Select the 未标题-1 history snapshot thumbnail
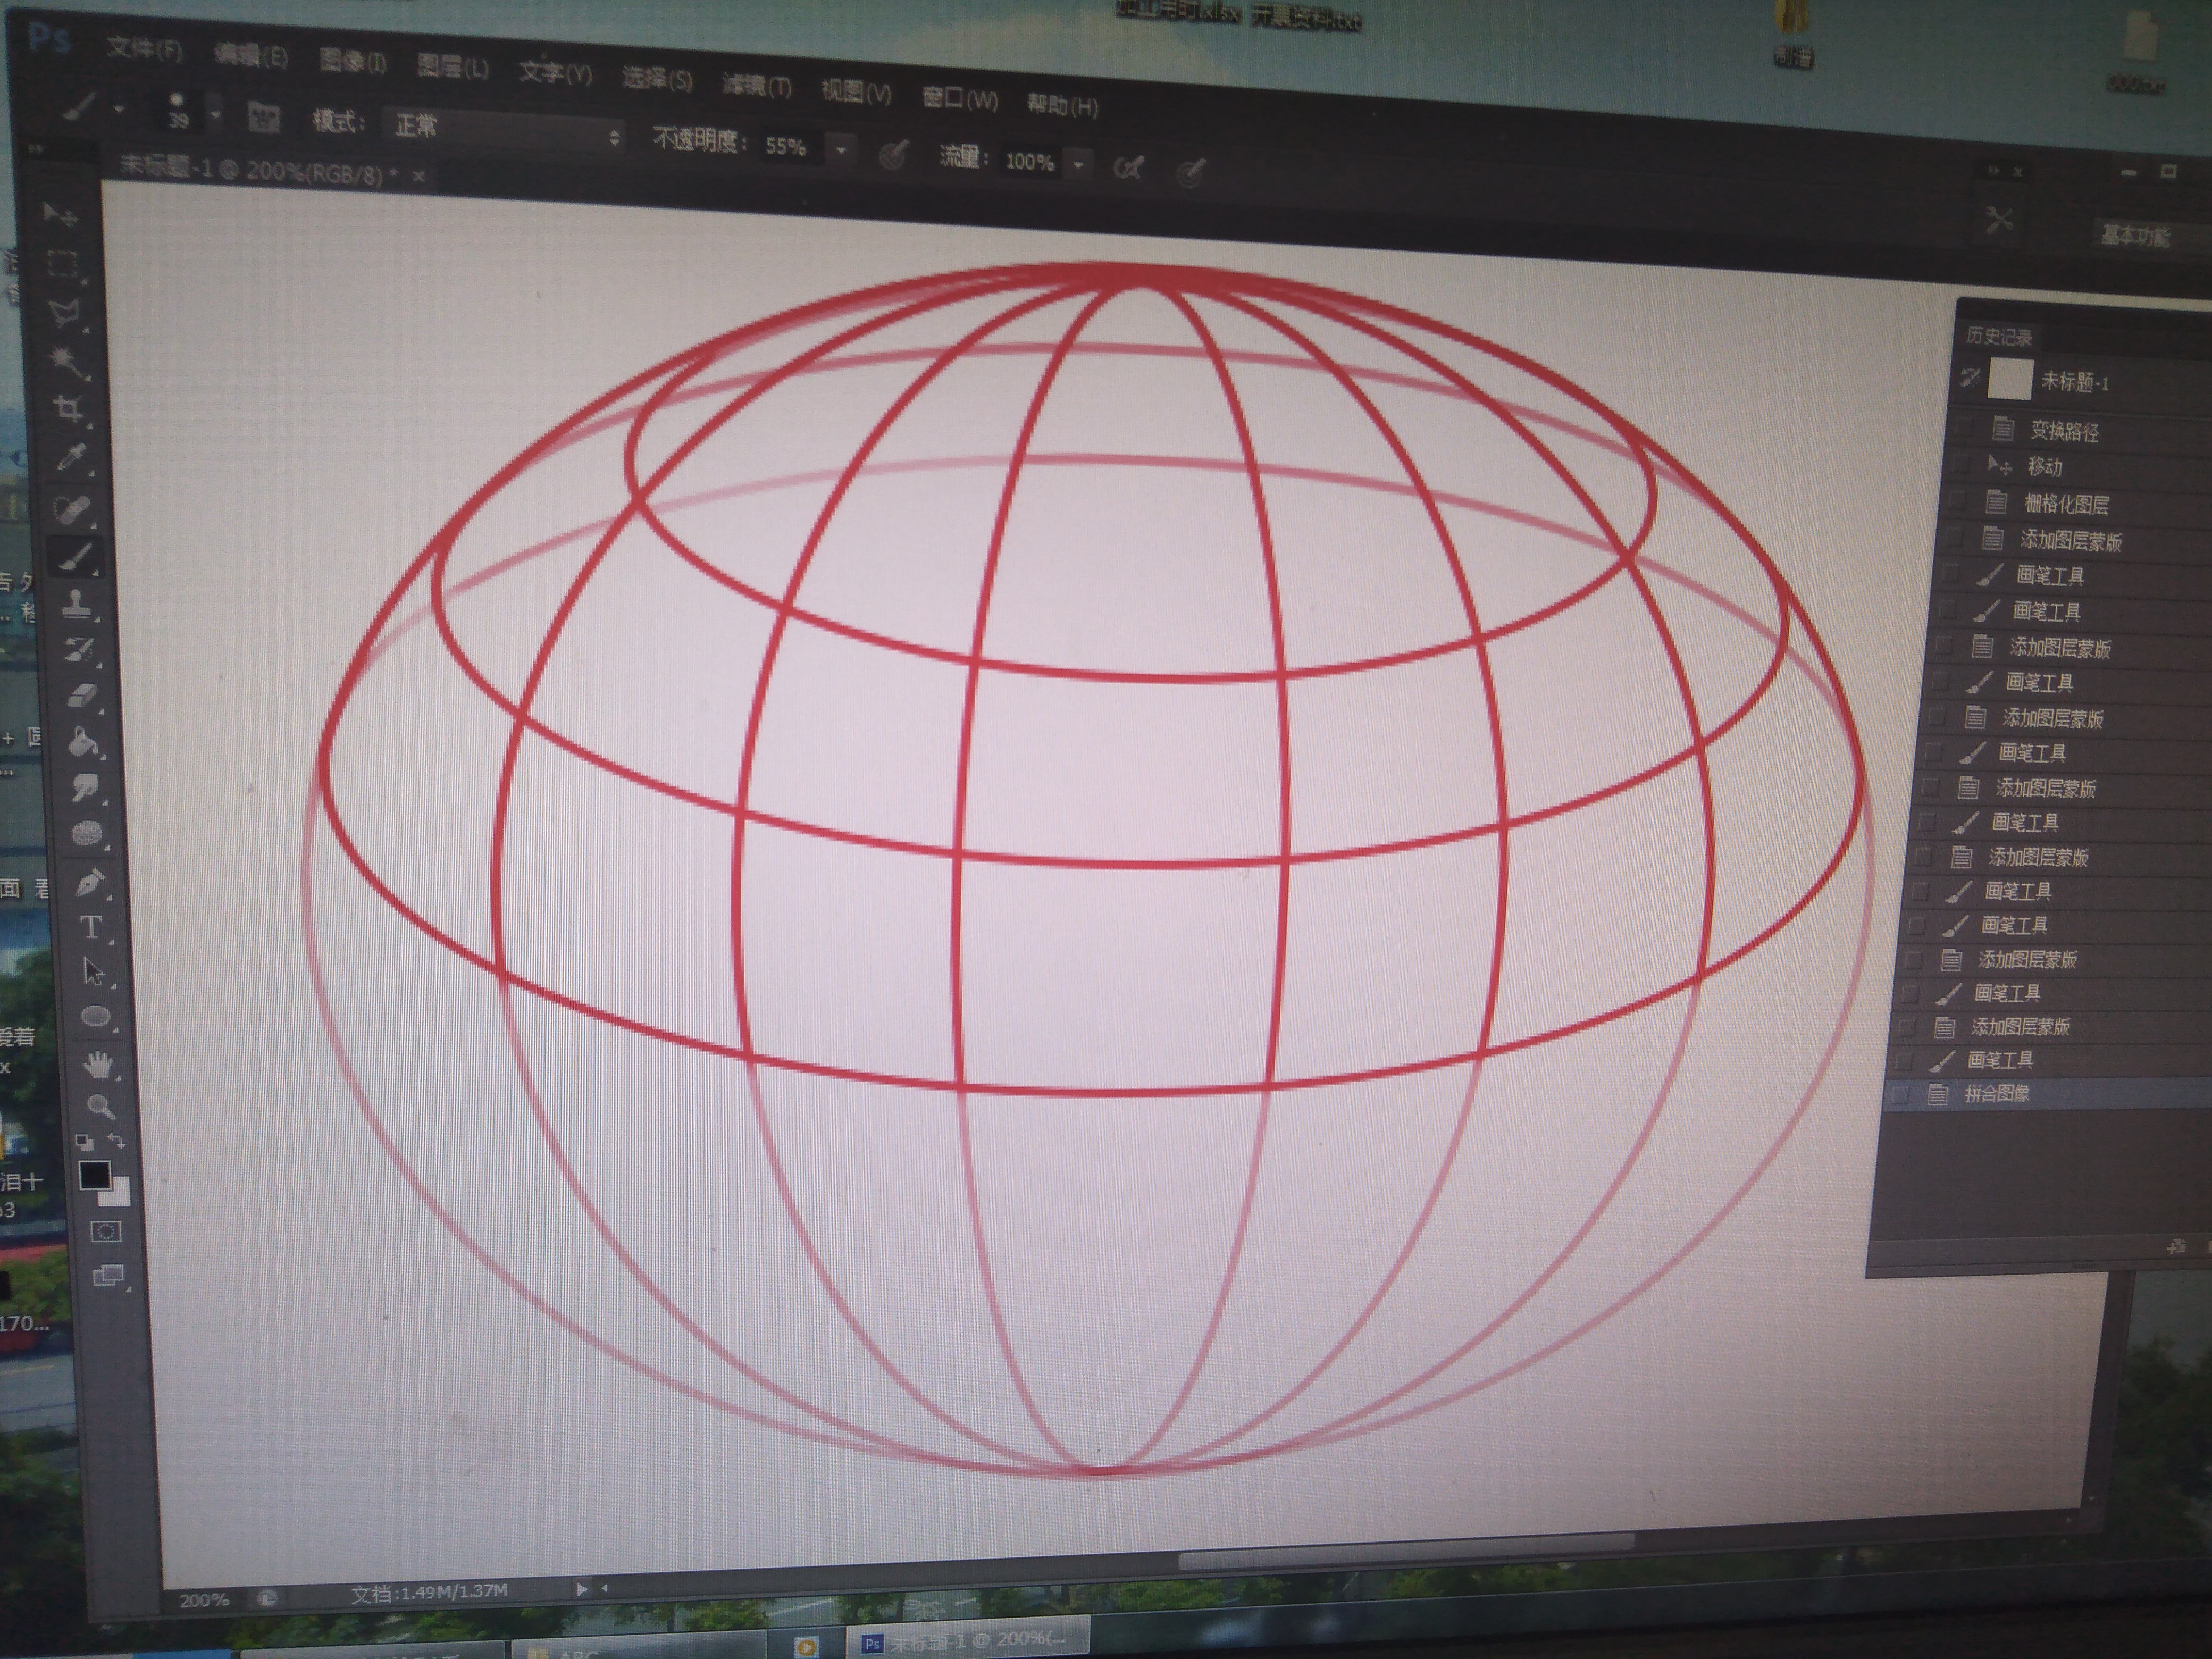This screenshot has height=1659, width=2212. (2009, 379)
